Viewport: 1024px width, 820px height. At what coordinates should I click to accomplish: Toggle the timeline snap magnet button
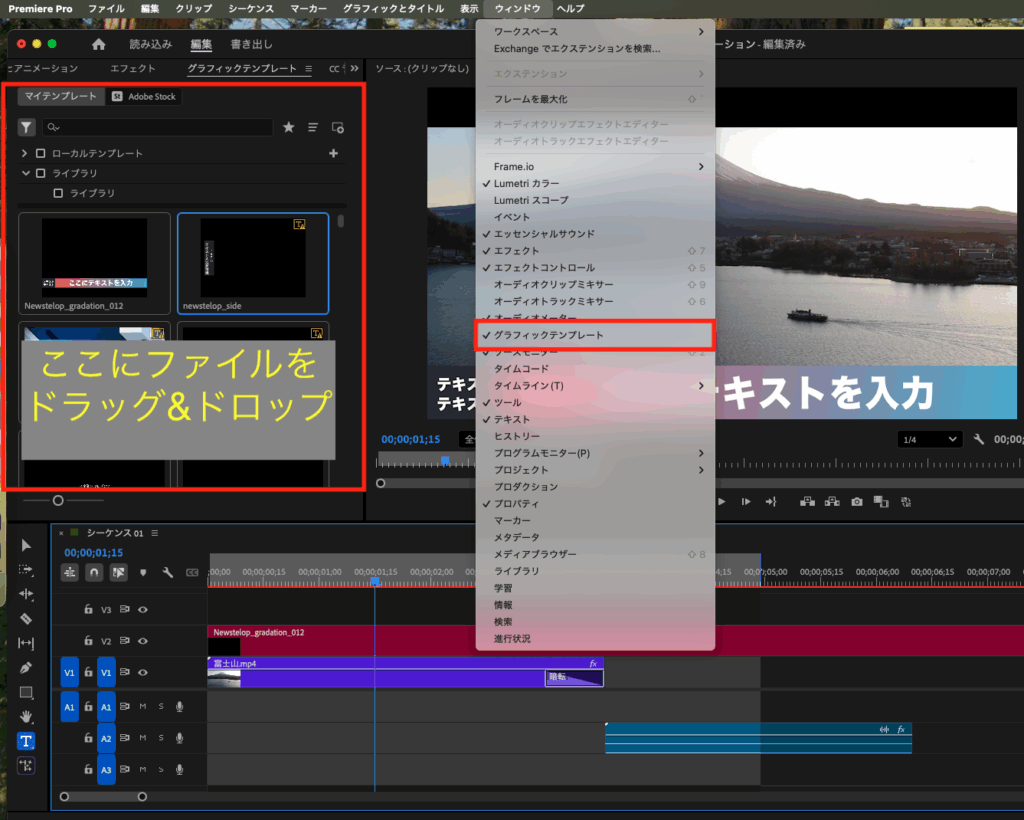click(x=94, y=573)
